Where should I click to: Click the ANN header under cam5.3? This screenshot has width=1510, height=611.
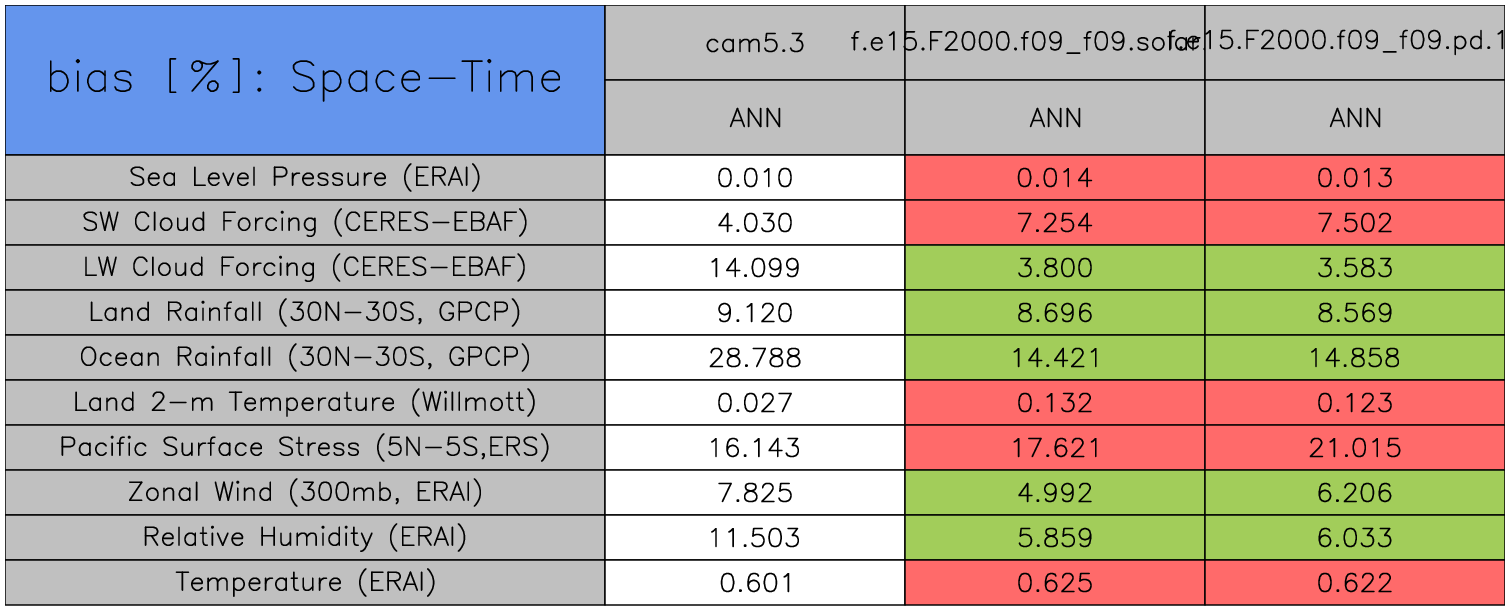coord(755,118)
